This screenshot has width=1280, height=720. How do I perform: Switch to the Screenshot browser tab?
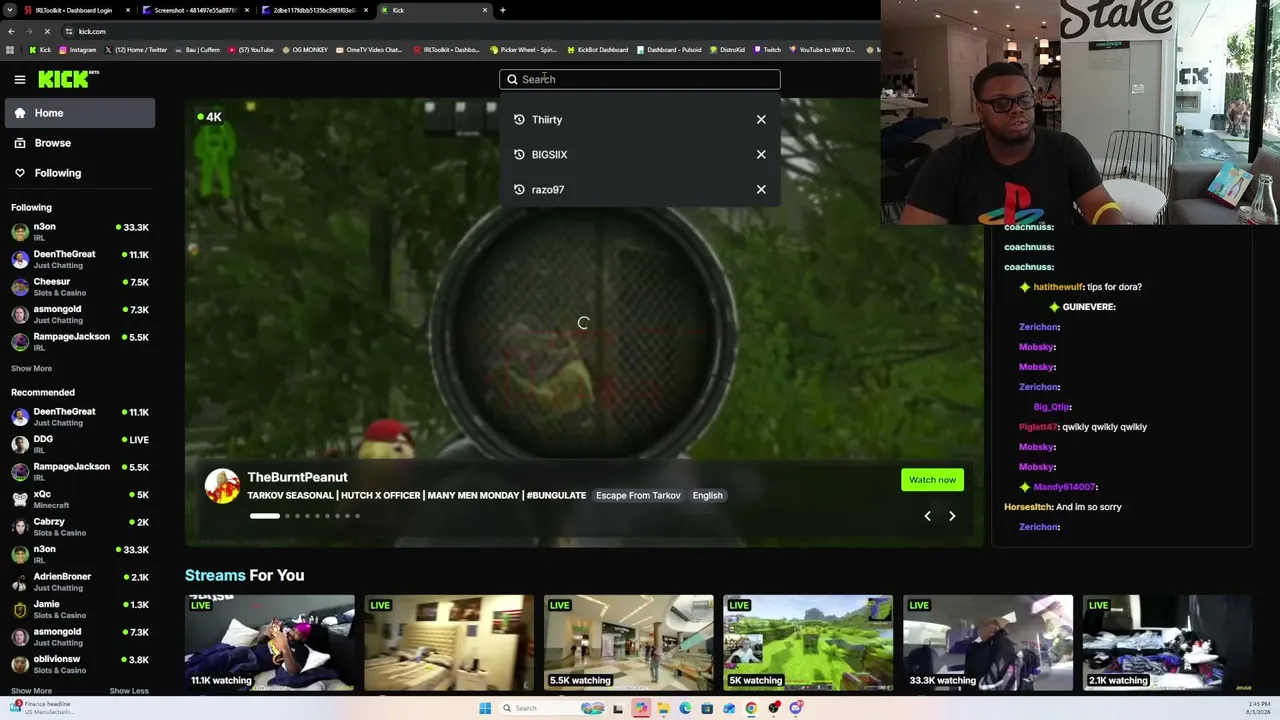(x=195, y=10)
